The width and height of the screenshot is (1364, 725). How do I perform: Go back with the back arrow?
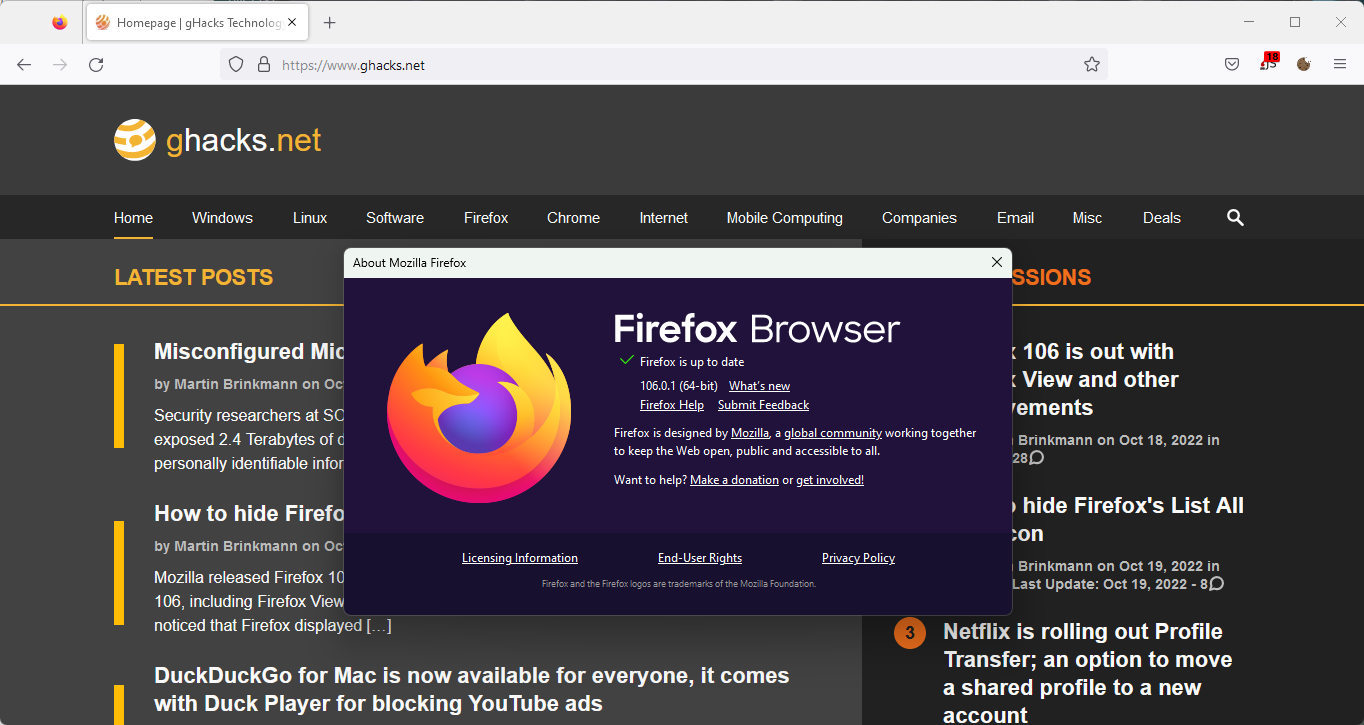point(24,64)
